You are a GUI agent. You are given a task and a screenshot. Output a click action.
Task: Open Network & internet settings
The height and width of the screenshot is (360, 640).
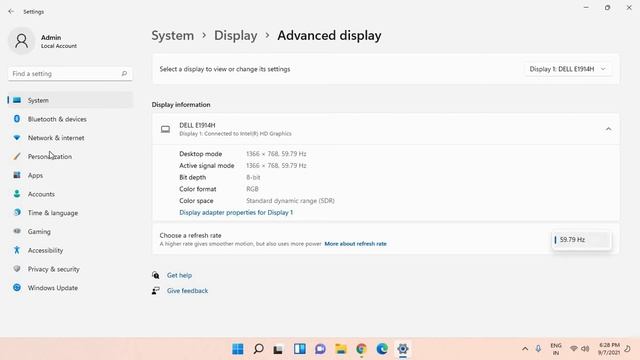click(x=70, y=138)
